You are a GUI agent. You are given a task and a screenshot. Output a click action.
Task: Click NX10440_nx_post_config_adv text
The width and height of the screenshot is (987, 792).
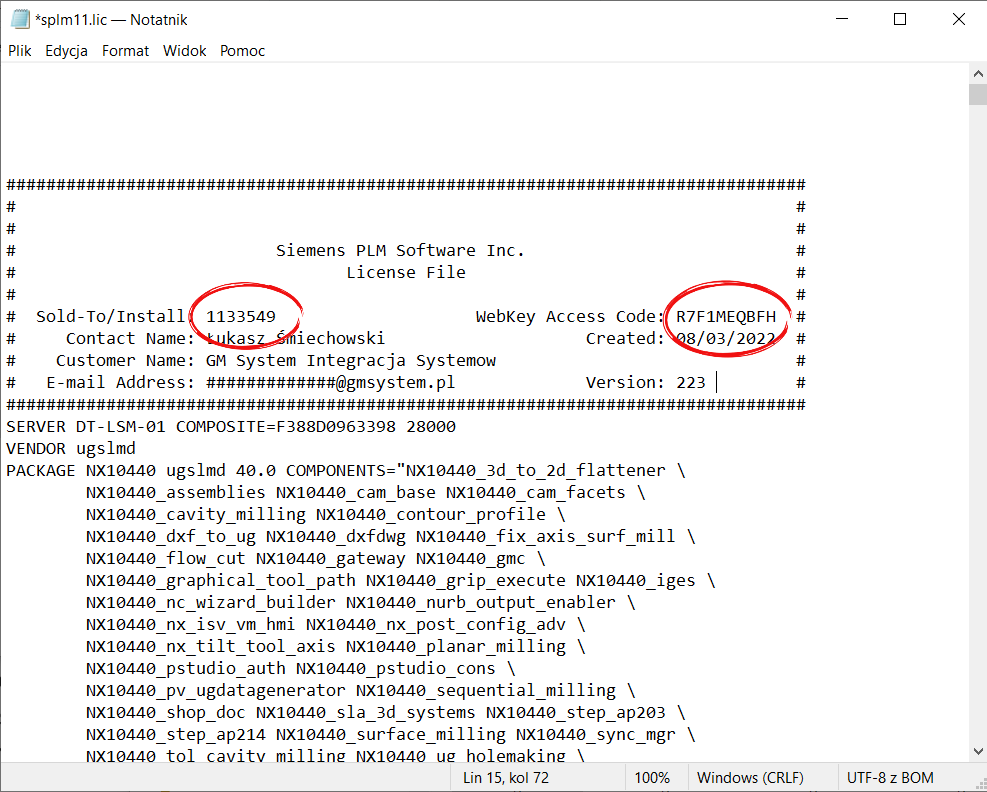[x=436, y=625]
